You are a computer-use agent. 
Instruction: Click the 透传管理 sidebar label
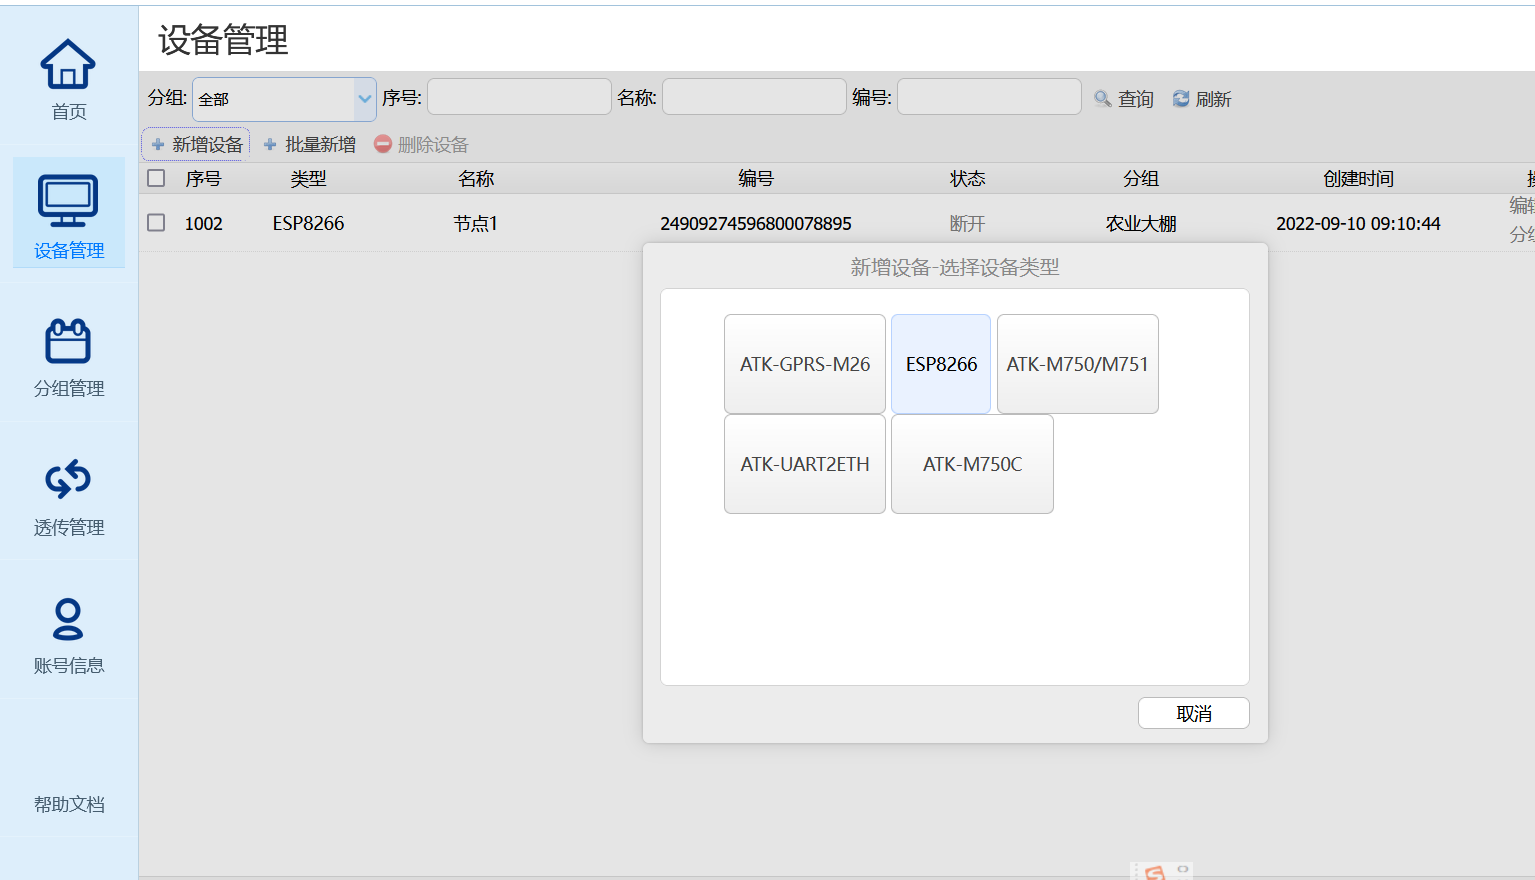[x=69, y=527]
